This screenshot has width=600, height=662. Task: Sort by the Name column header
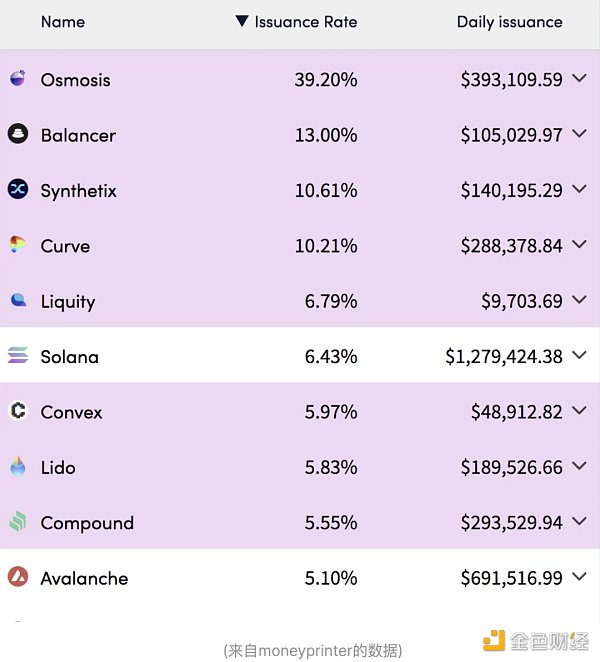(63, 22)
